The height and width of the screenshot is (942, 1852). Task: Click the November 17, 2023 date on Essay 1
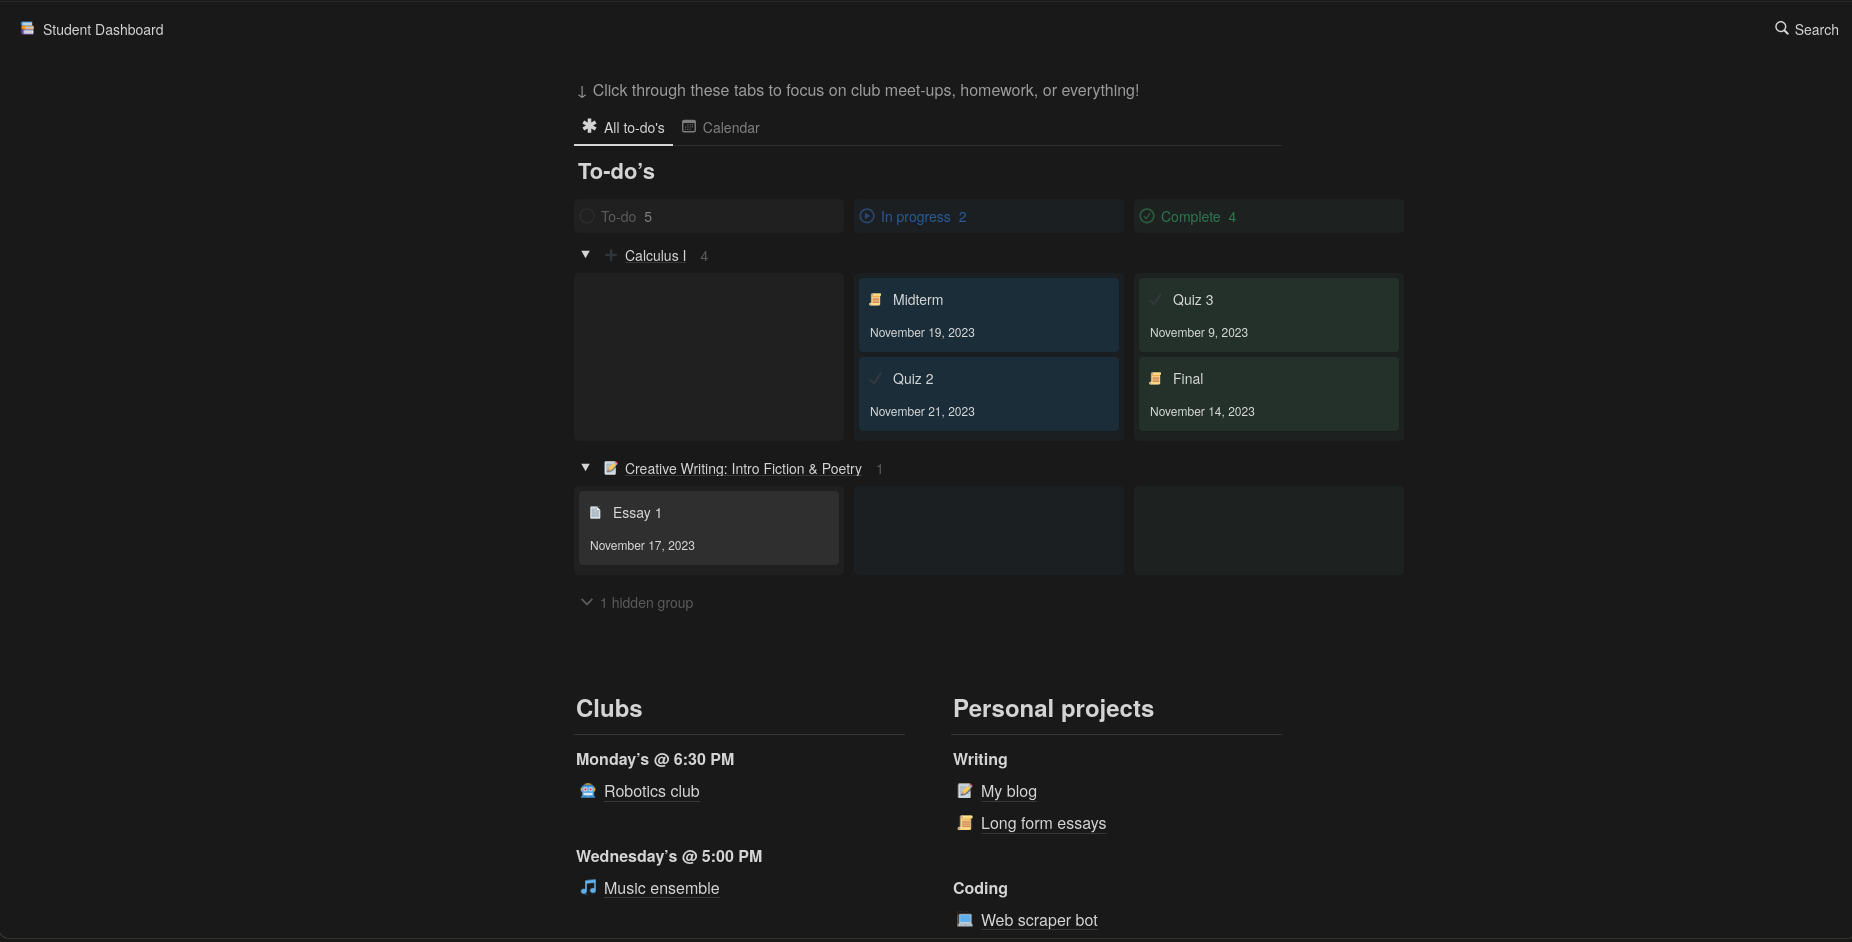click(x=642, y=546)
